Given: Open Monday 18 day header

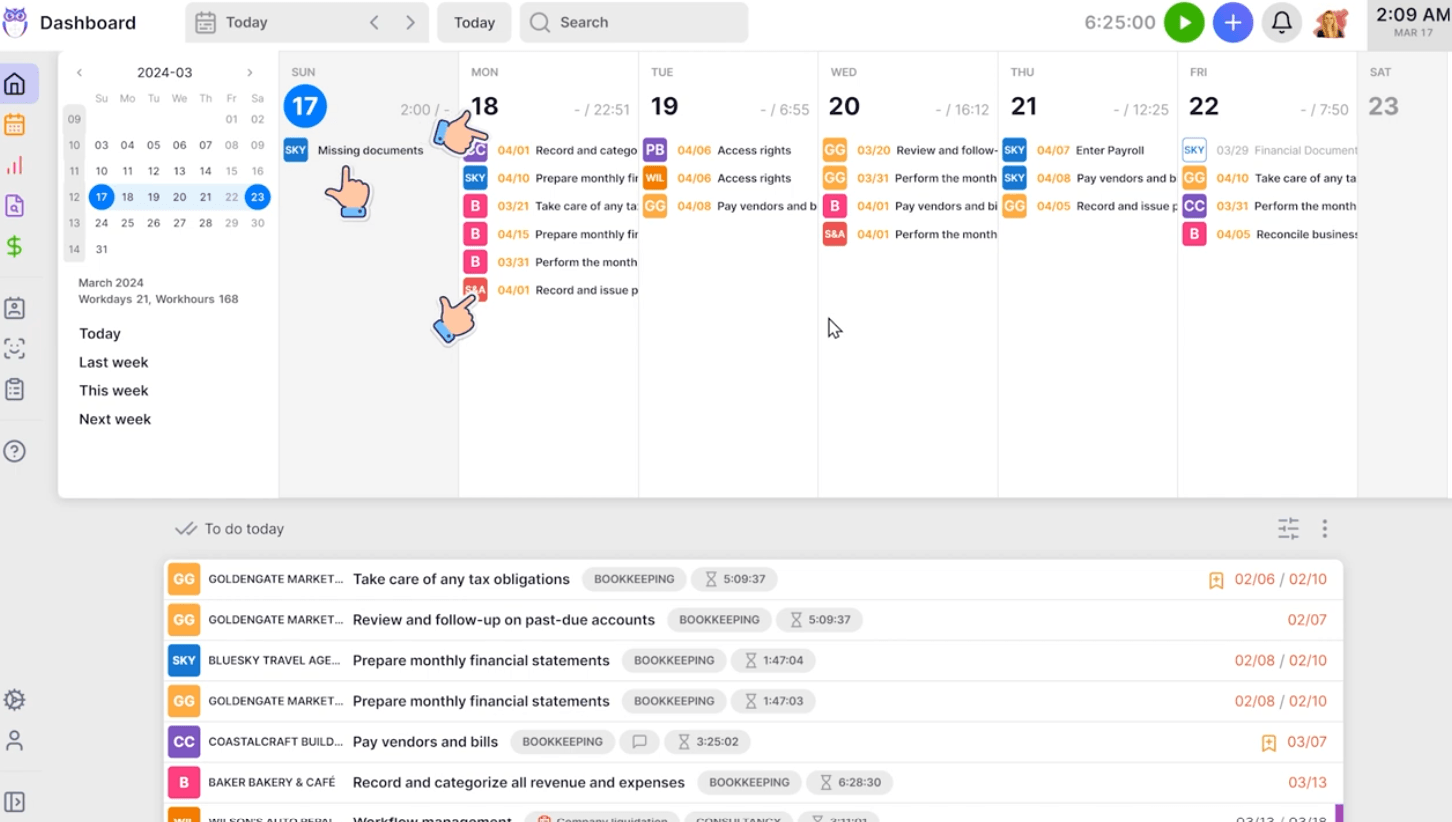Looking at the screenshot, I should pyautogui.click(x=484, y=106).
